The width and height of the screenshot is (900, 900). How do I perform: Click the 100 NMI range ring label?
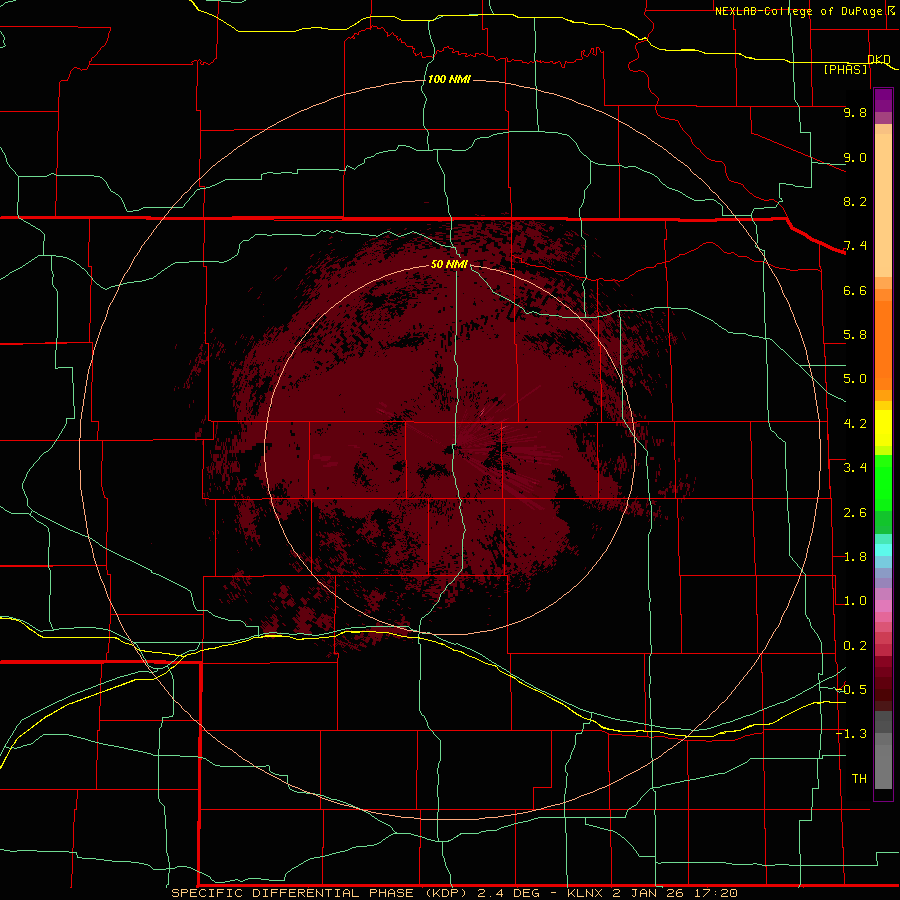tap(449, 79)
